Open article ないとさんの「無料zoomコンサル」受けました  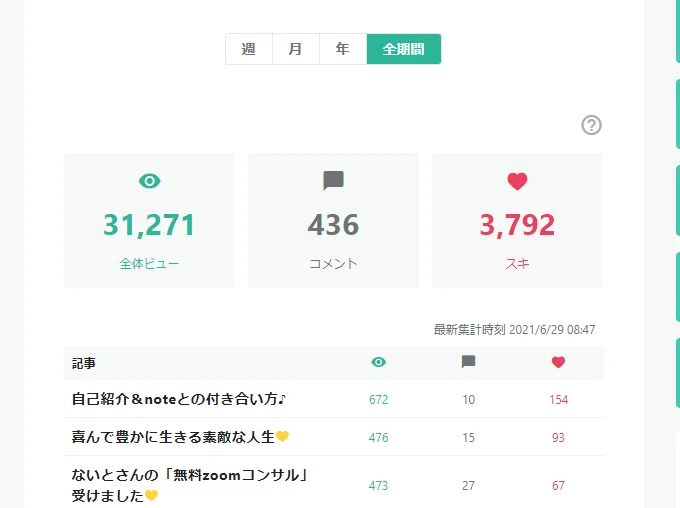[190, 485]
